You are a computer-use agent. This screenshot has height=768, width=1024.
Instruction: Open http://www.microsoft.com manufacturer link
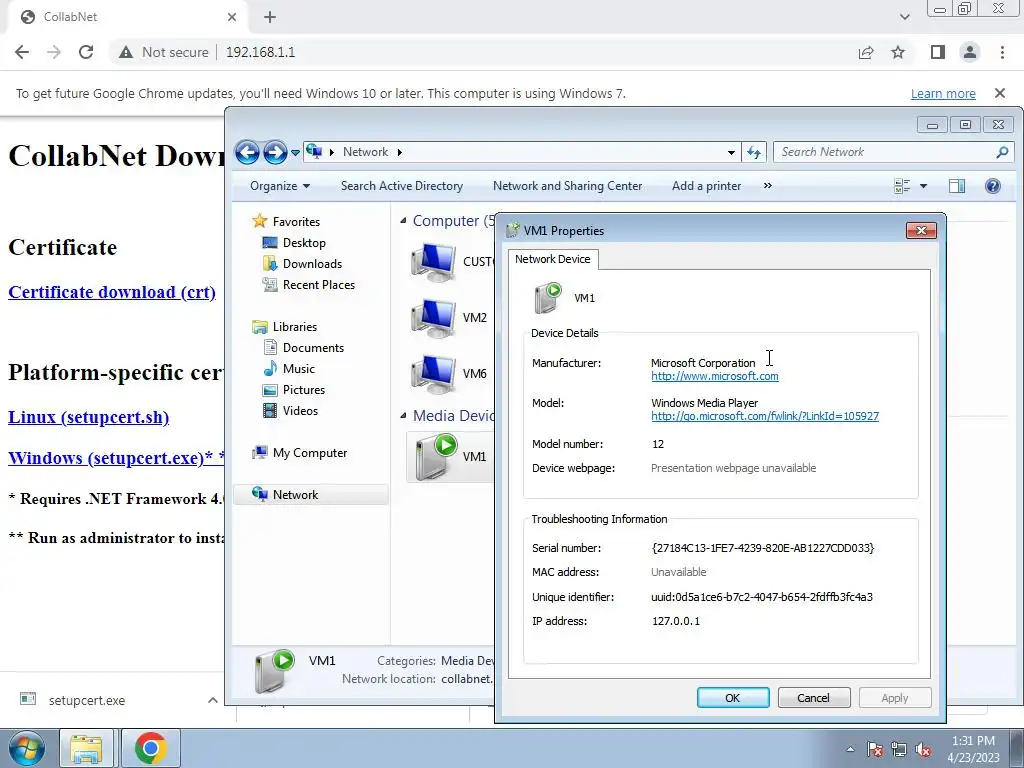coord(714,376)
